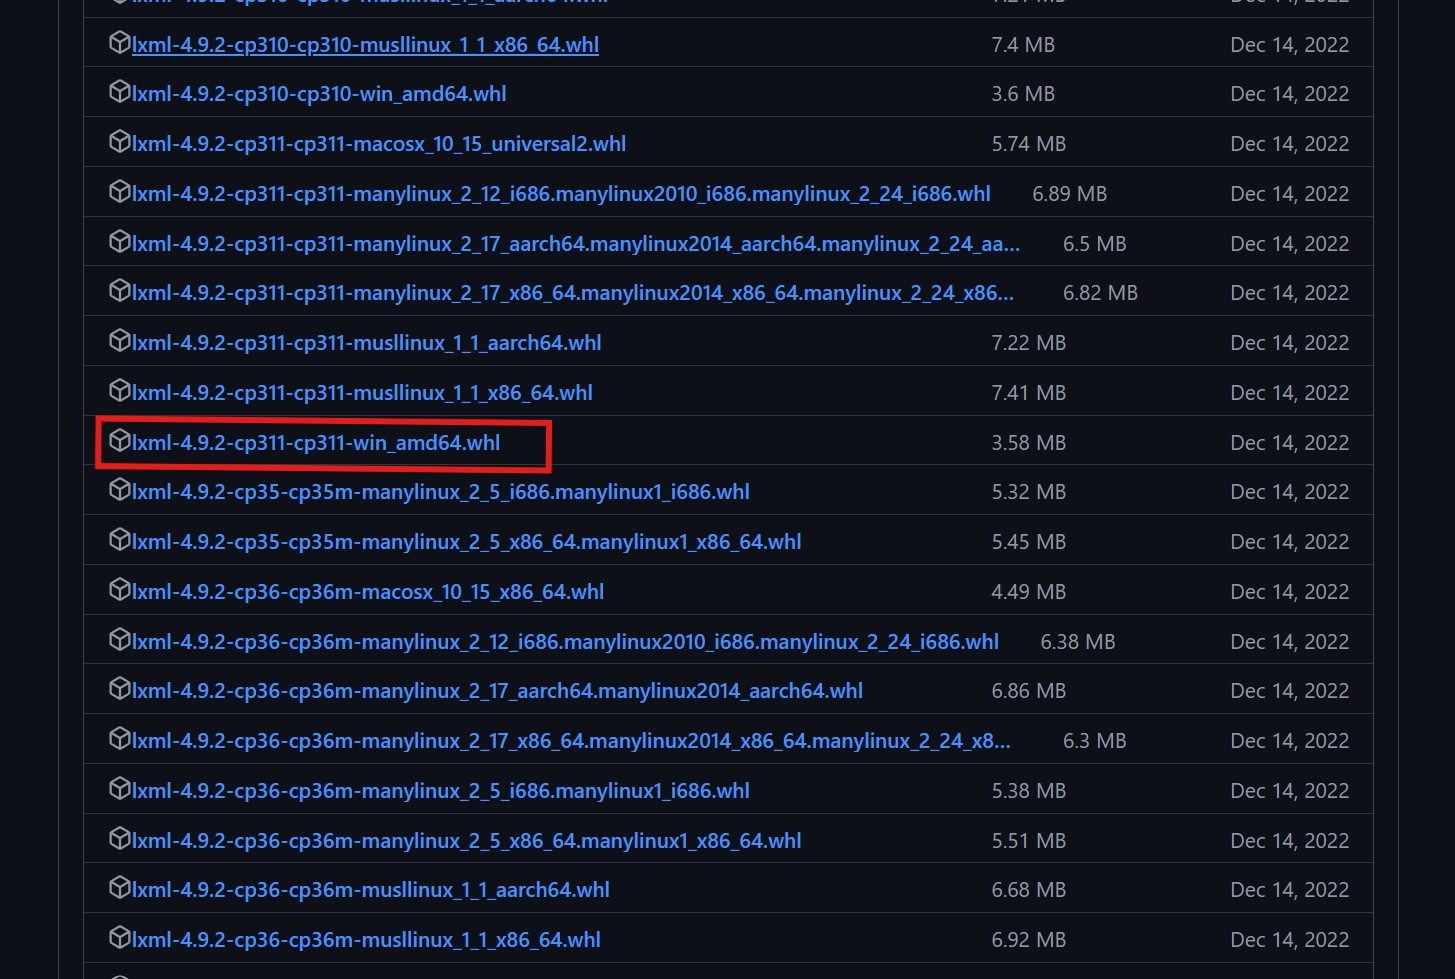The height and width of the screenshot is (979, 1455).
Task: Click package icon beside lxml cp310 win_amd64 wheel
Action: (x=119, y=92)
